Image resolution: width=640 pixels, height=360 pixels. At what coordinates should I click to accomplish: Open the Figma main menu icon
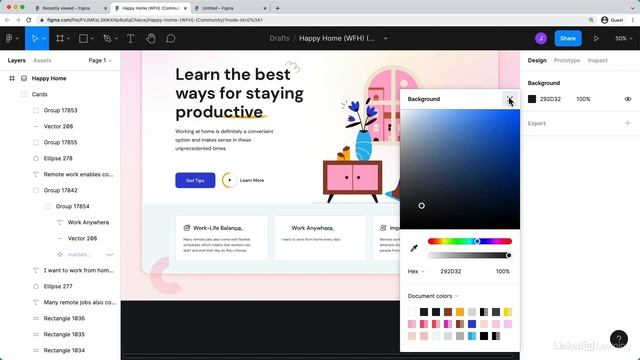point(9,38)
